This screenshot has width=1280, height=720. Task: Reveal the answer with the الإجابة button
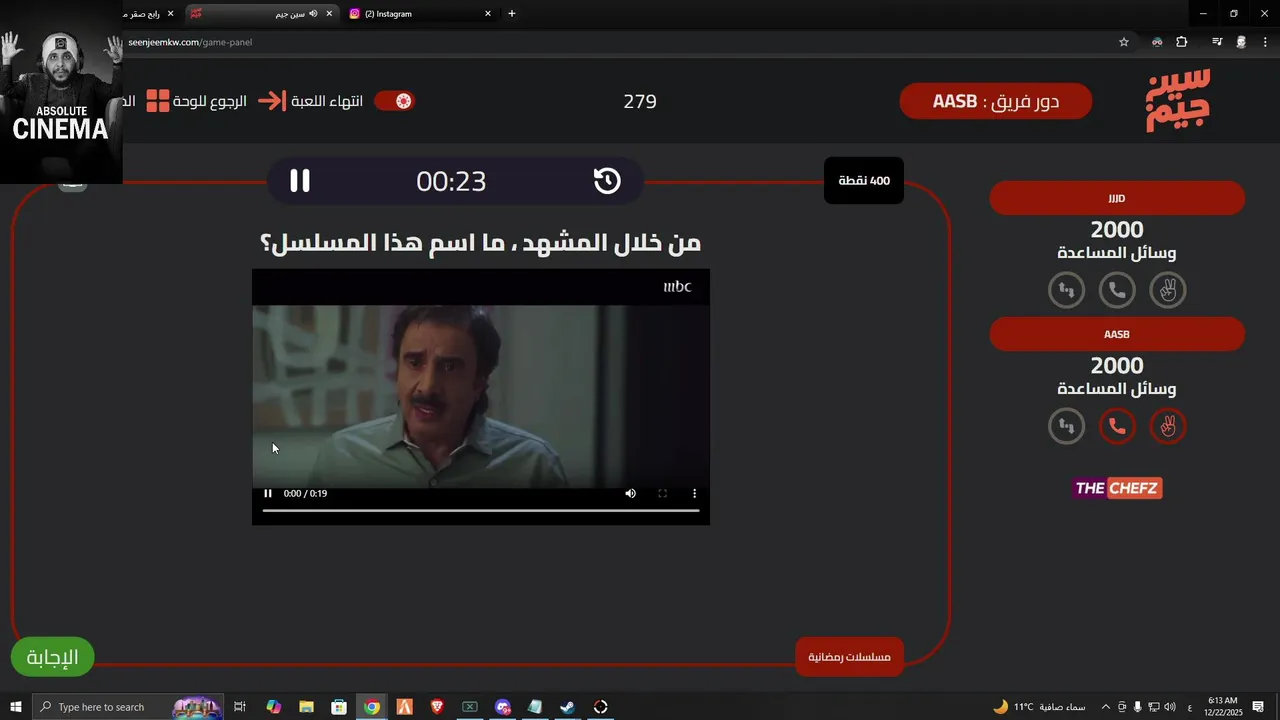pyautogui.click(x=52, y=657)
